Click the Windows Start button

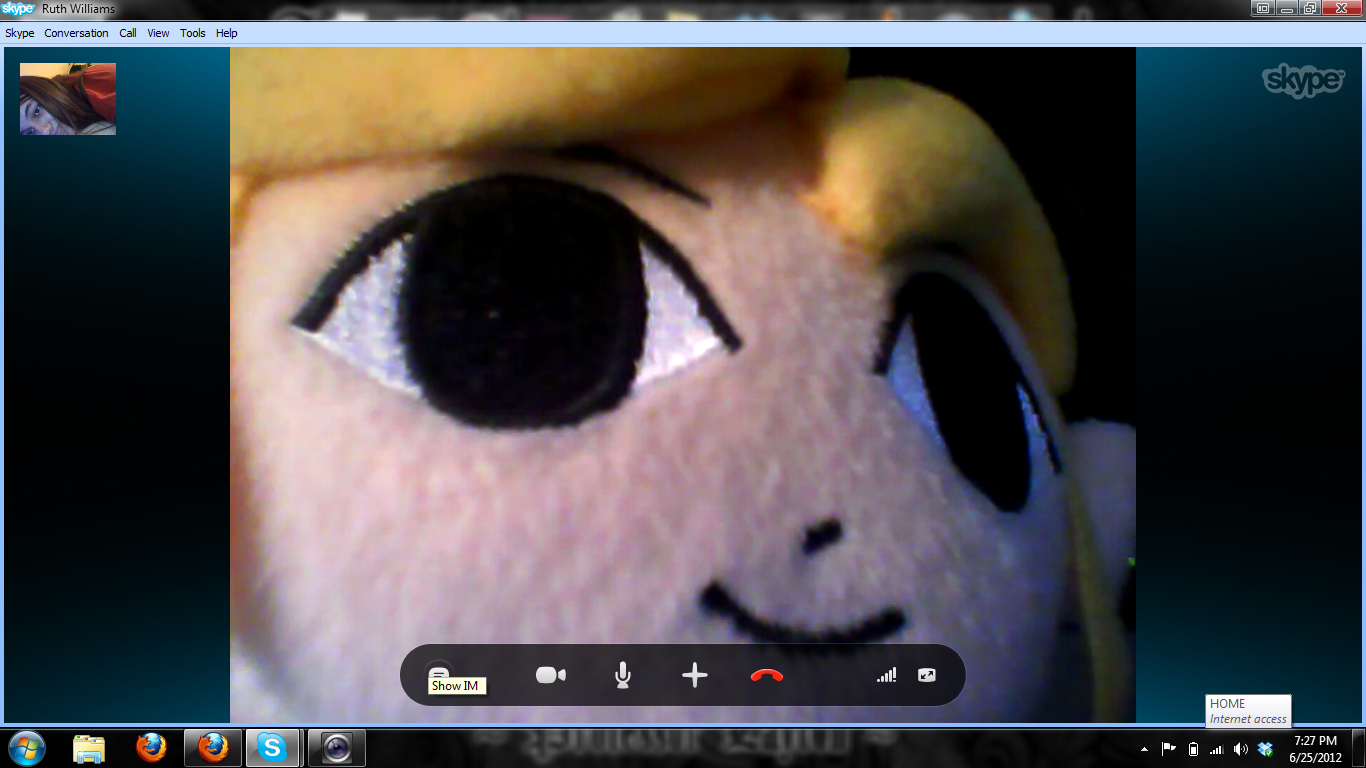tap(26, 747)
